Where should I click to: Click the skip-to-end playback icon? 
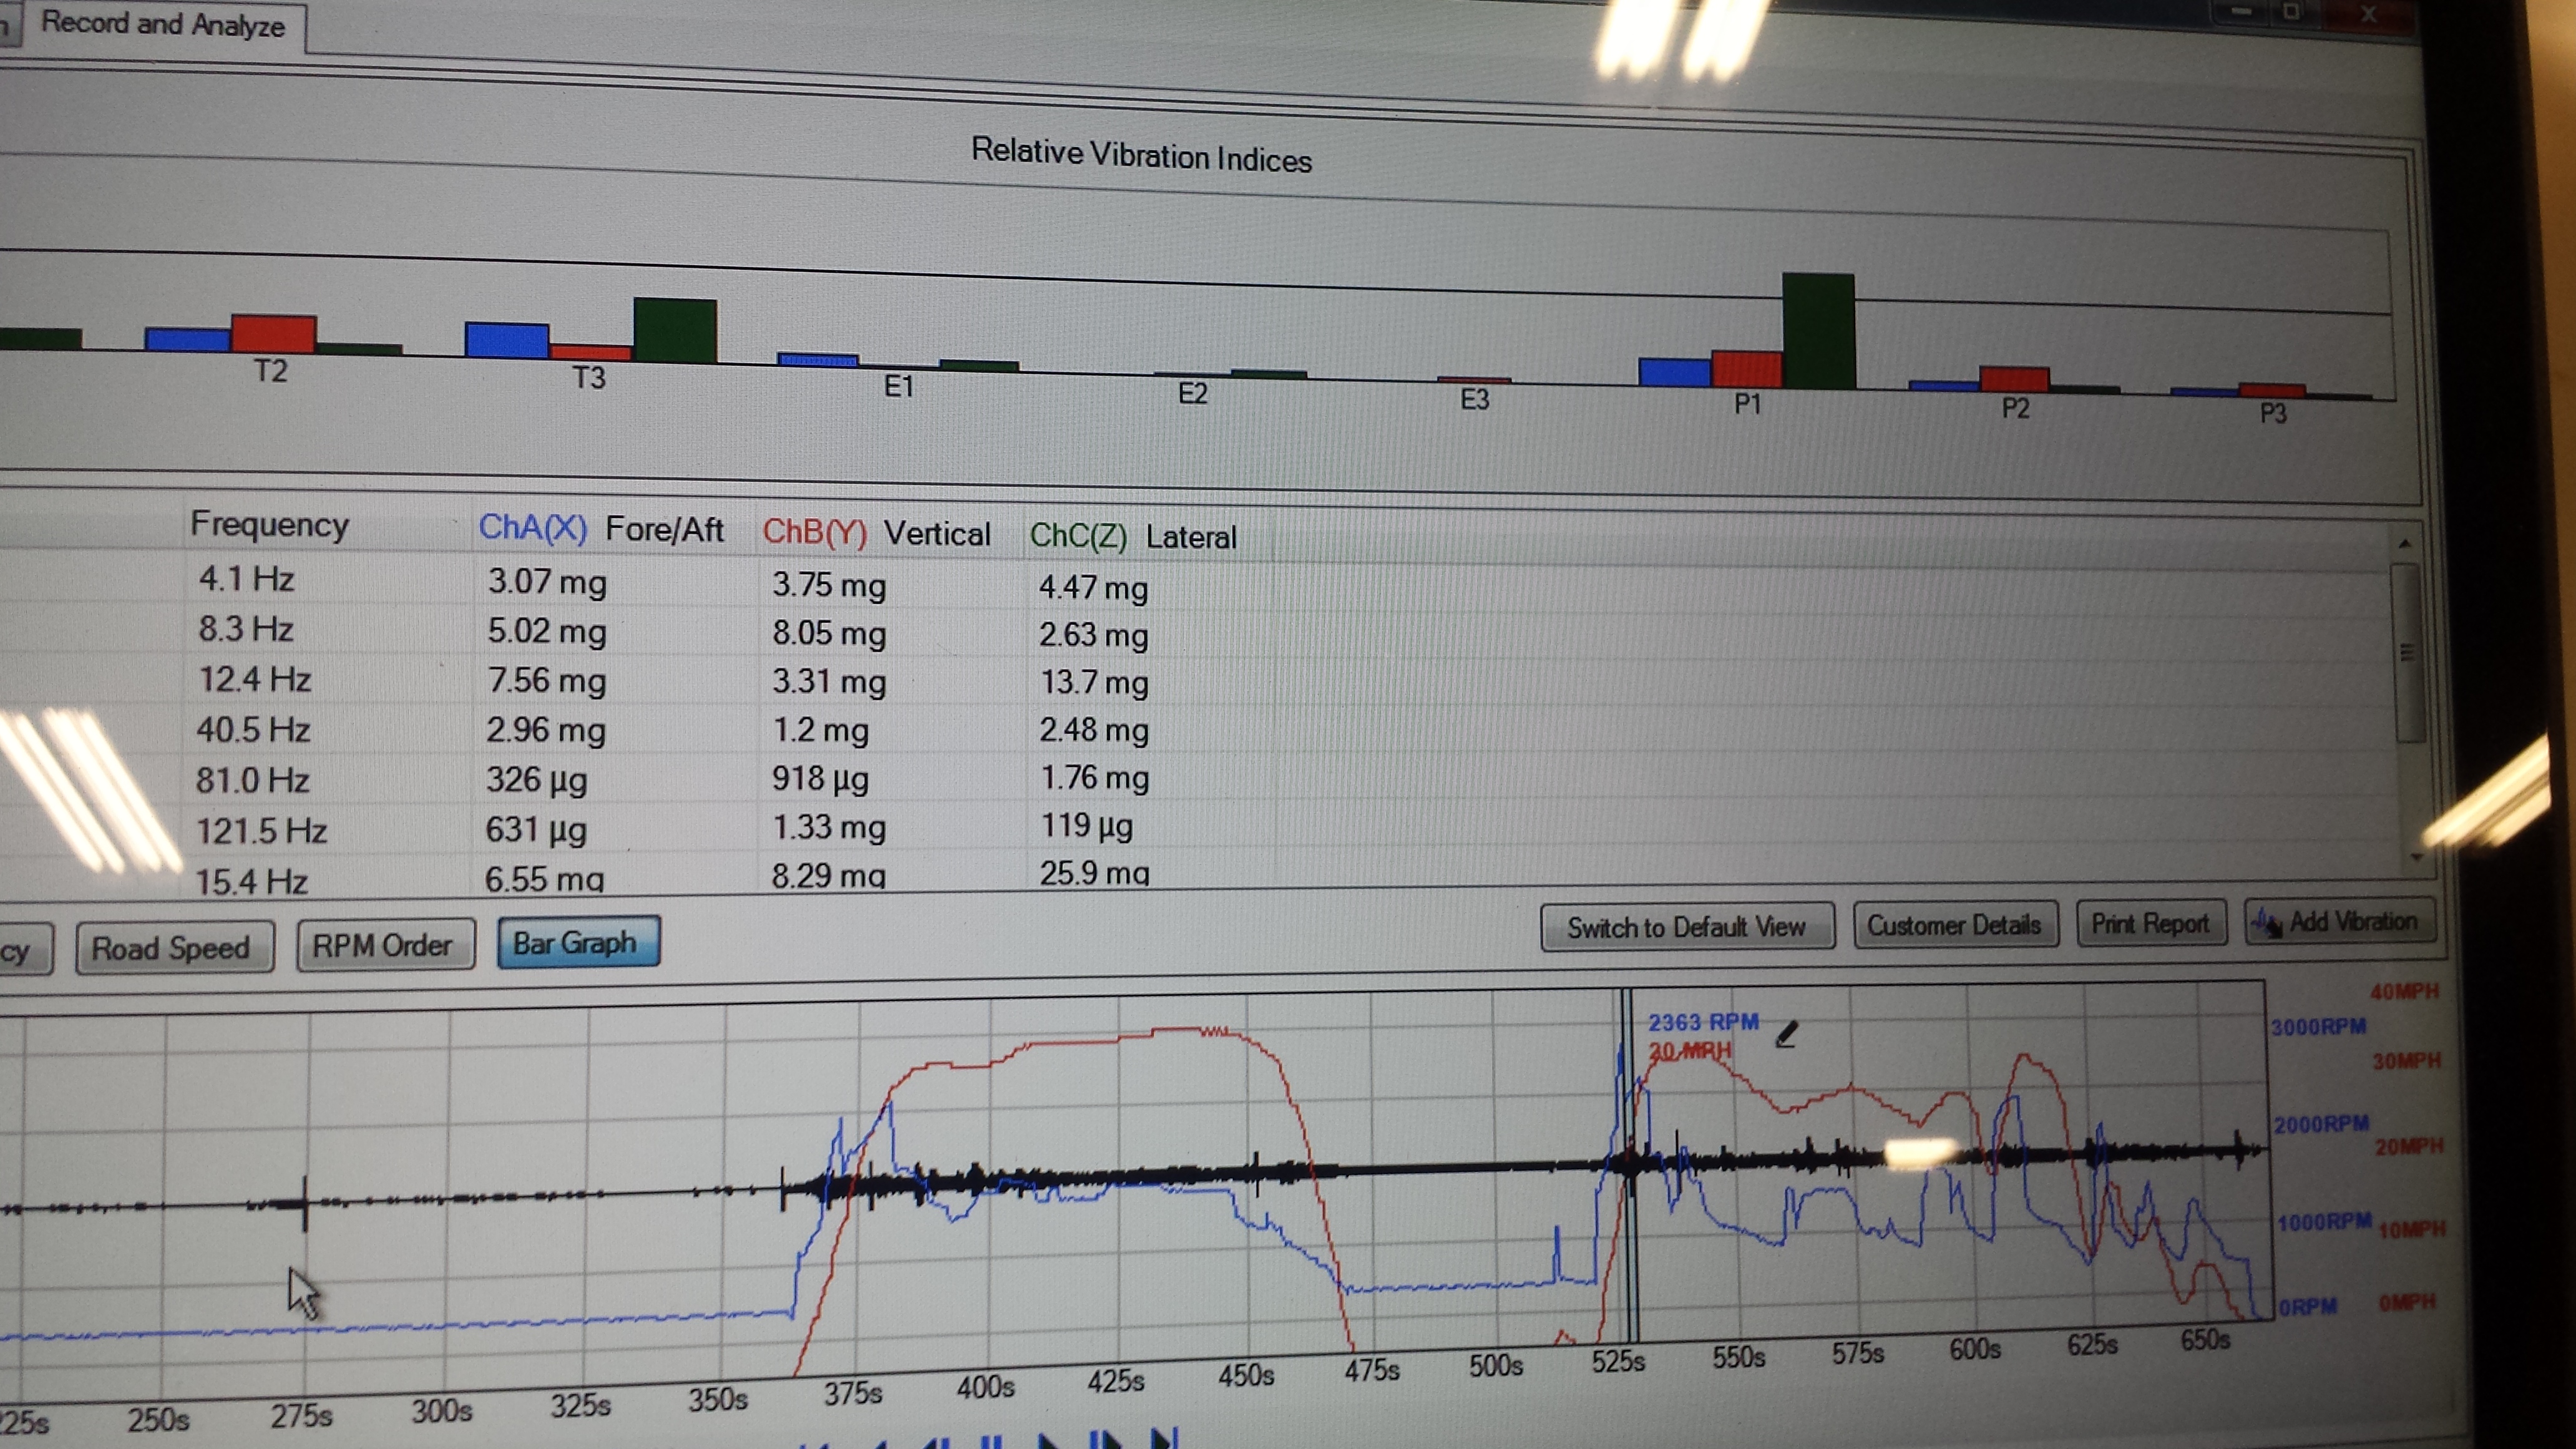tap(1165, 1439)
